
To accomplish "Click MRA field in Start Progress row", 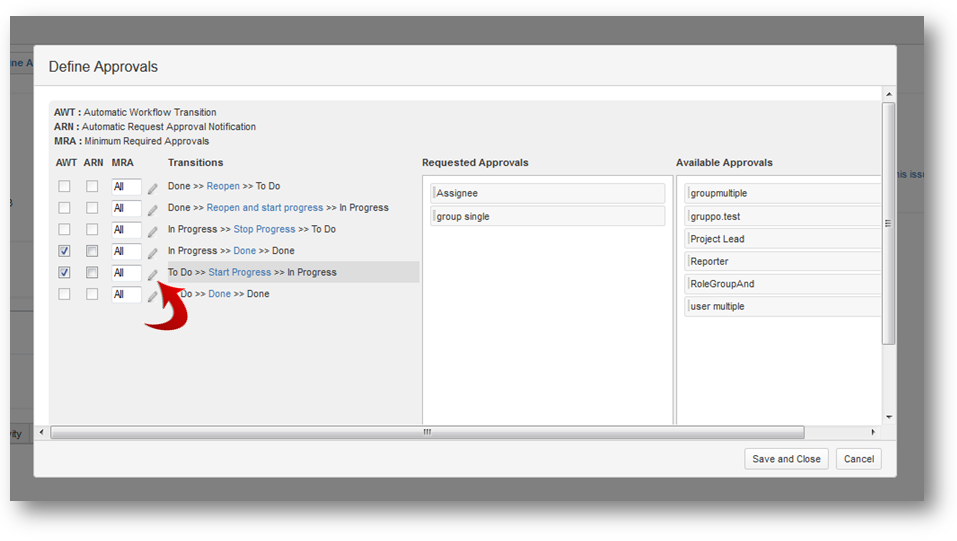I will coord(125,272).
